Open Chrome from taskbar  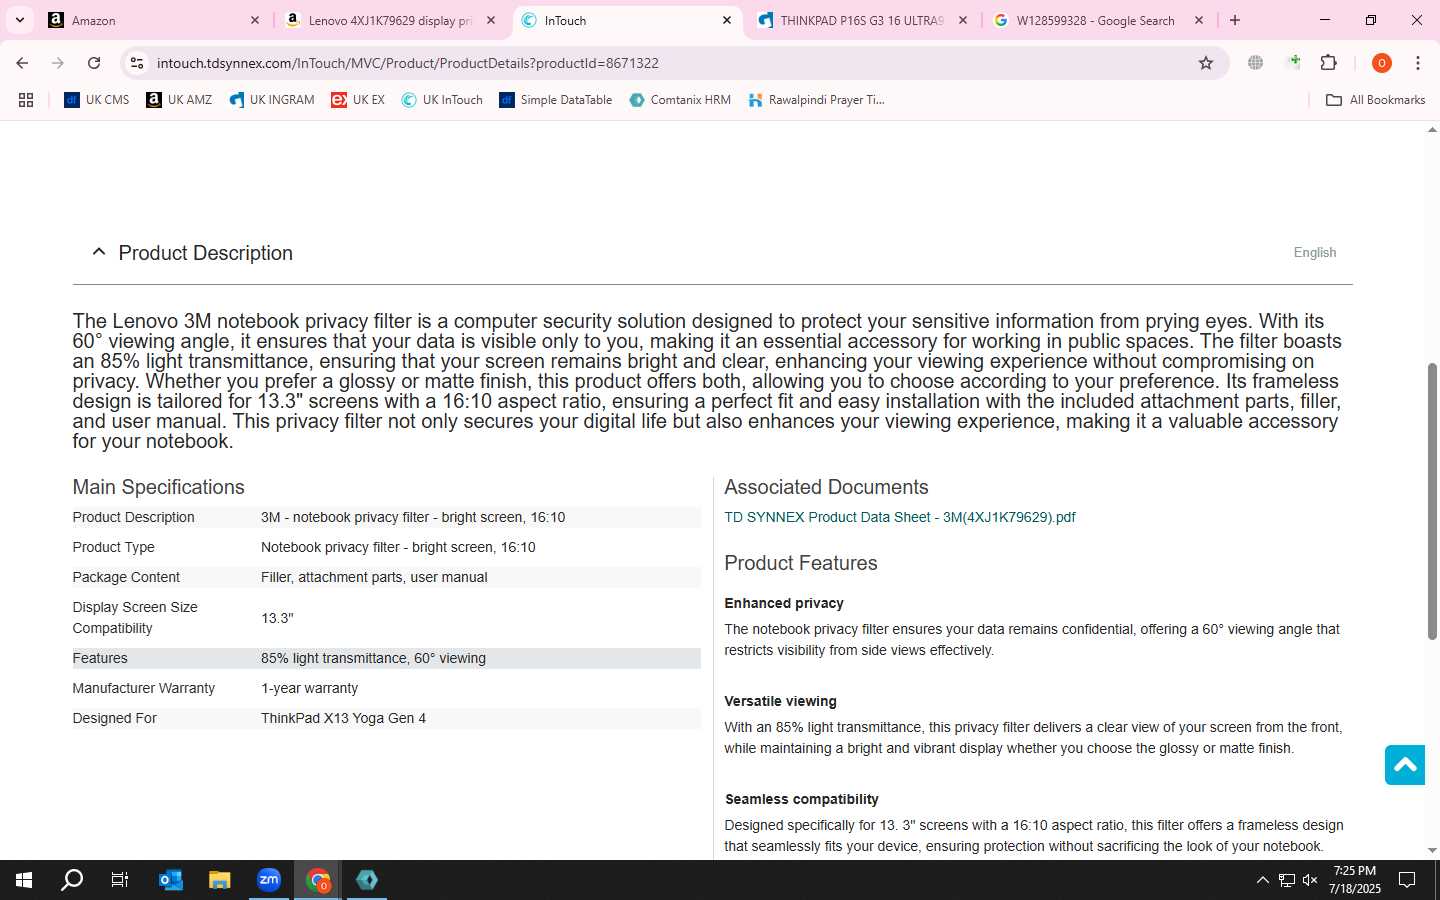[x=318, y=880]
